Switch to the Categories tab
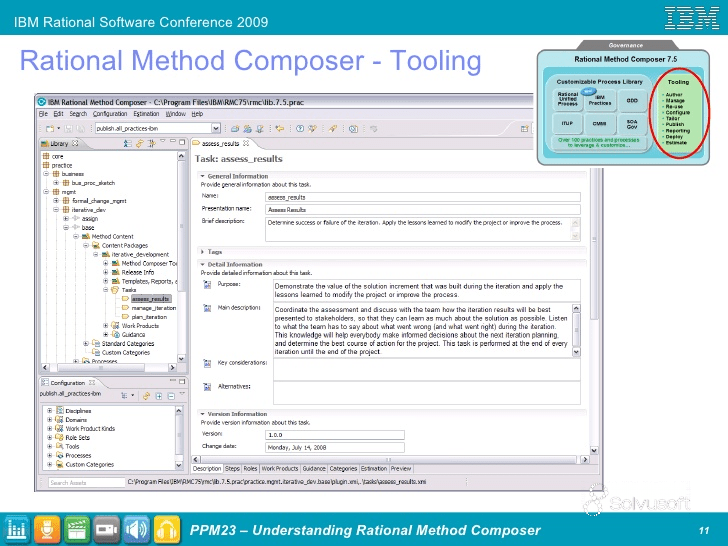The image size is (728, 546). [x=343, y=469]
